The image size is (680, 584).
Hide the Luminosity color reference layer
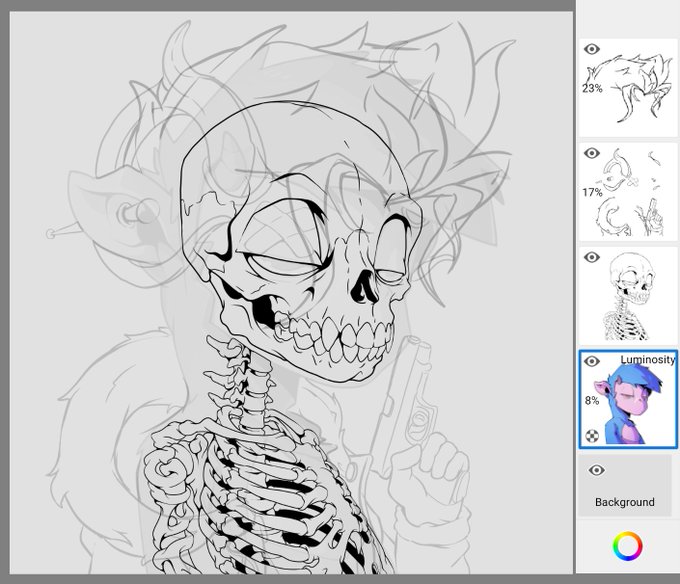pyautogui.click(x=592, y=361)
